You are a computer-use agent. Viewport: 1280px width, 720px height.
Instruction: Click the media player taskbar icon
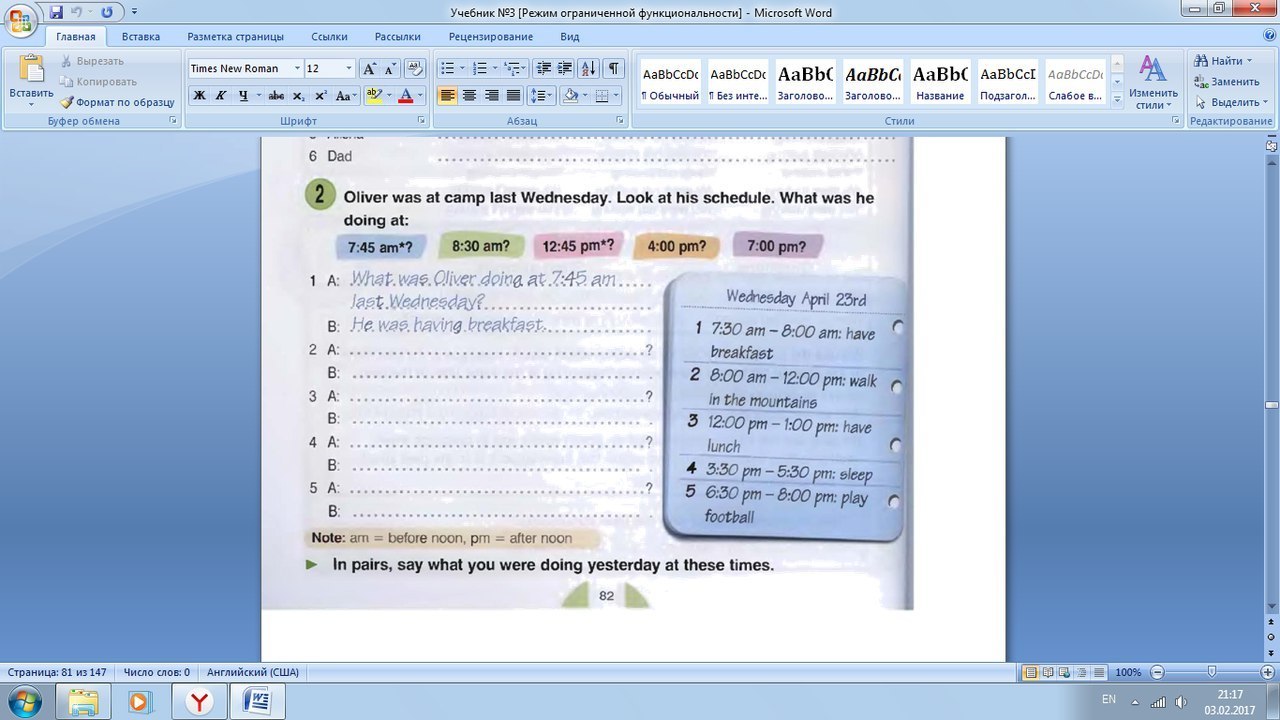click(x=139, y=701)
